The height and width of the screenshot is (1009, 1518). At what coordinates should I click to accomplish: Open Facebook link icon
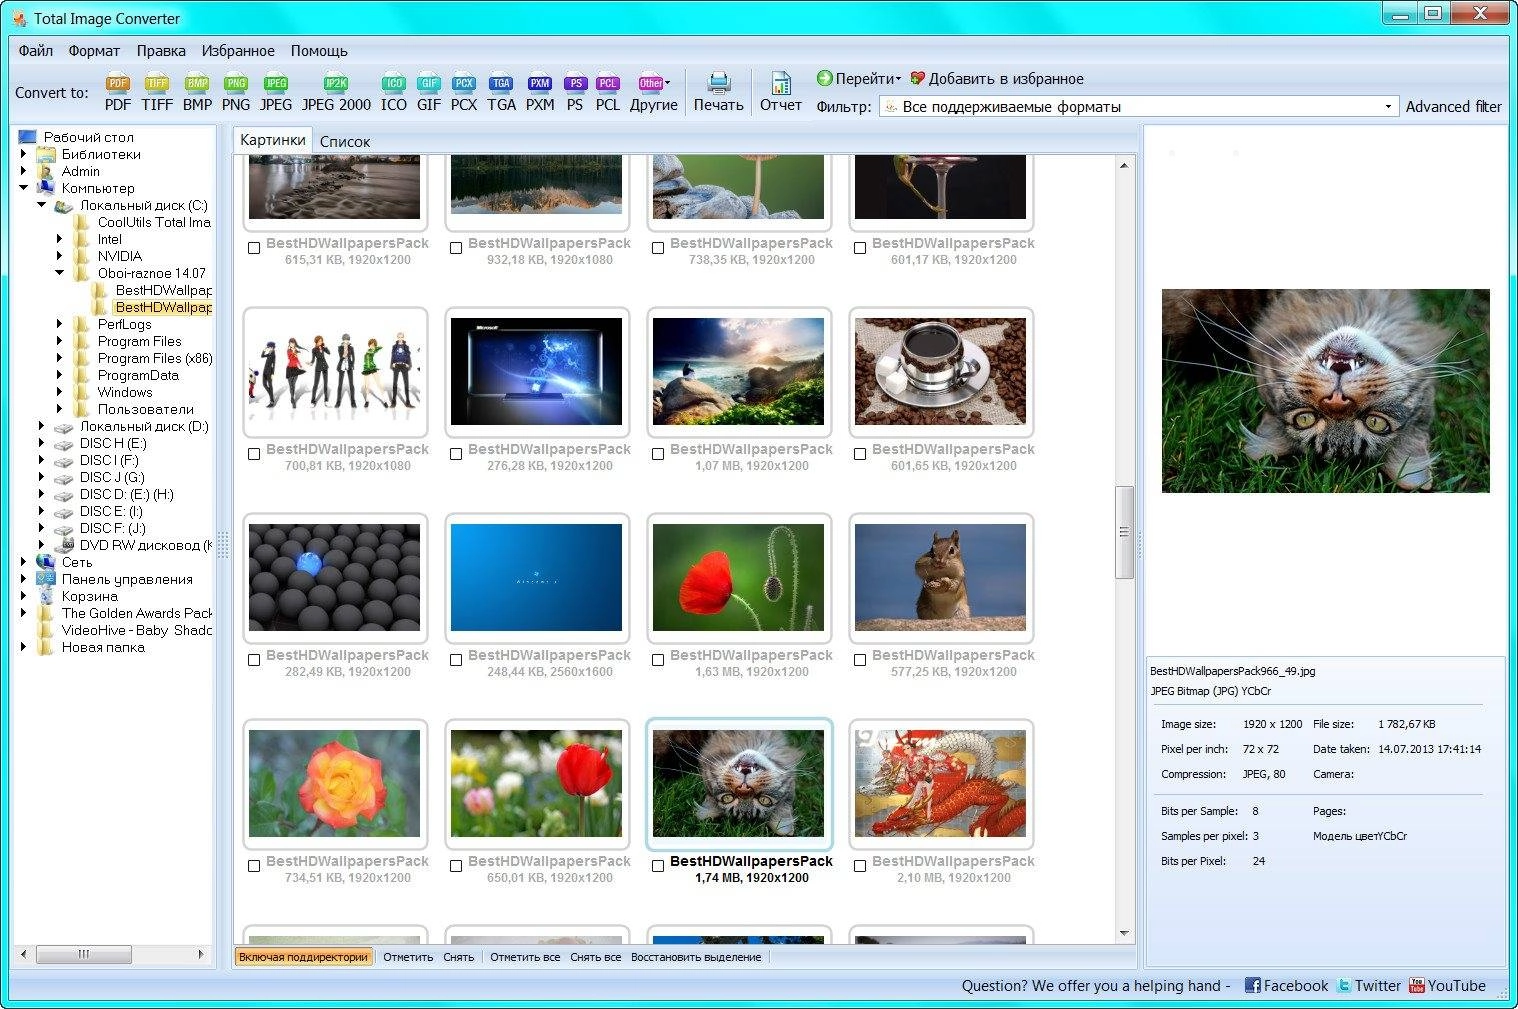[1252, 986]
